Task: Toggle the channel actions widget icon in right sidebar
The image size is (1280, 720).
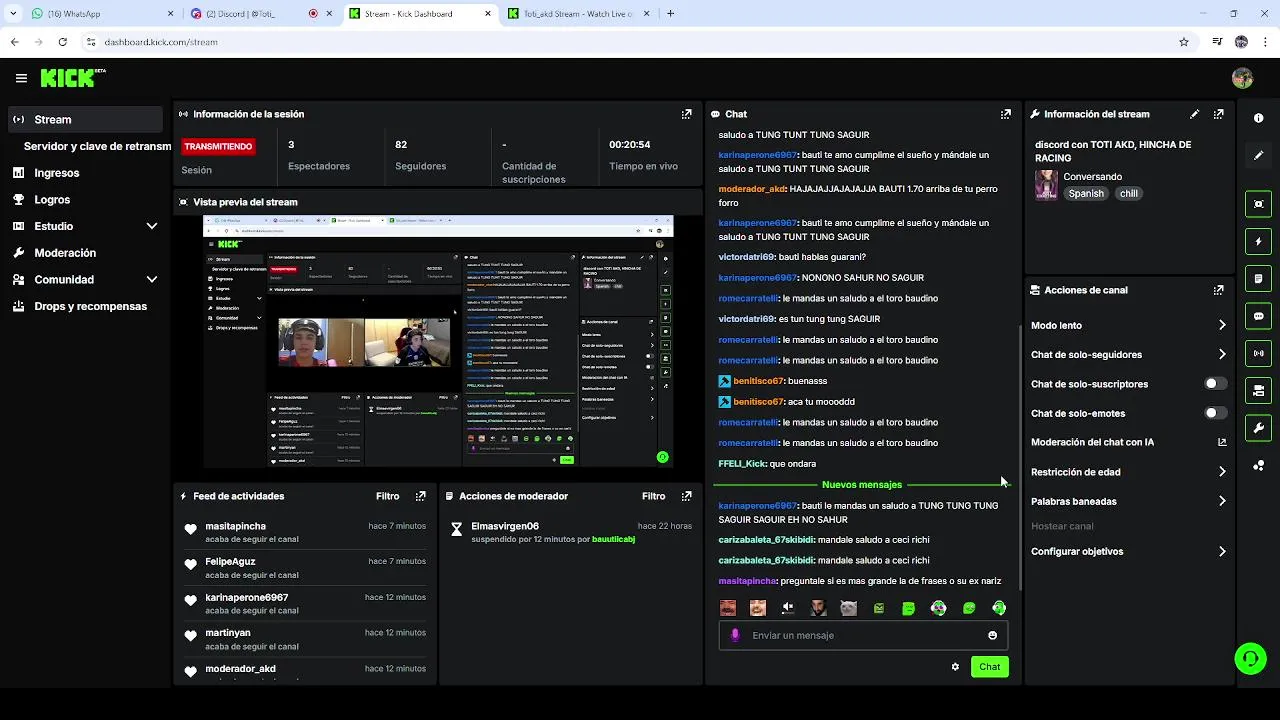Action: tap(1258, 390)
